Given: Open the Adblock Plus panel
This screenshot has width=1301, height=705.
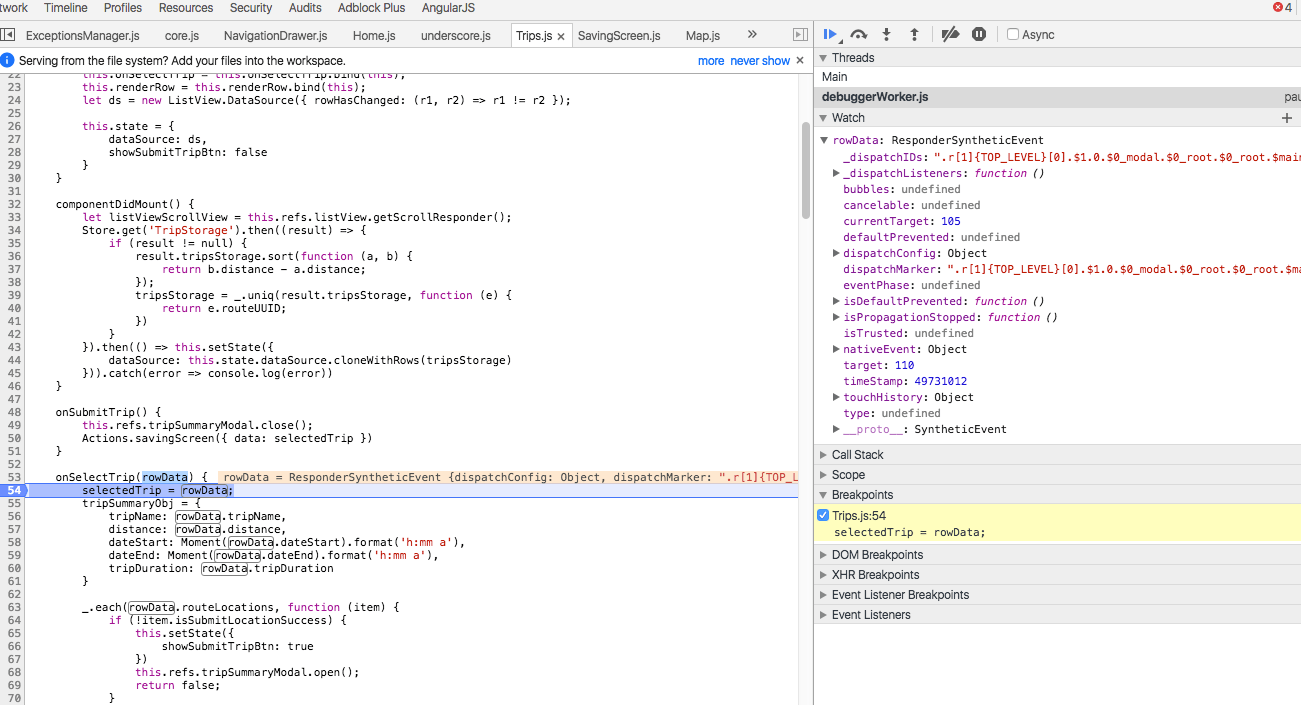Looking at the screenshot, I should [x=372, y=7].
